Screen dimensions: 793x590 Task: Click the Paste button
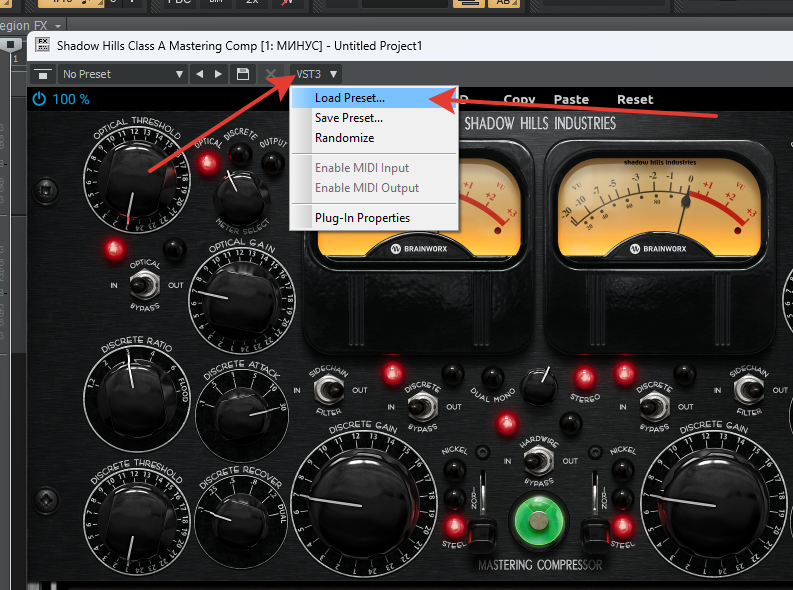point(571,100)
